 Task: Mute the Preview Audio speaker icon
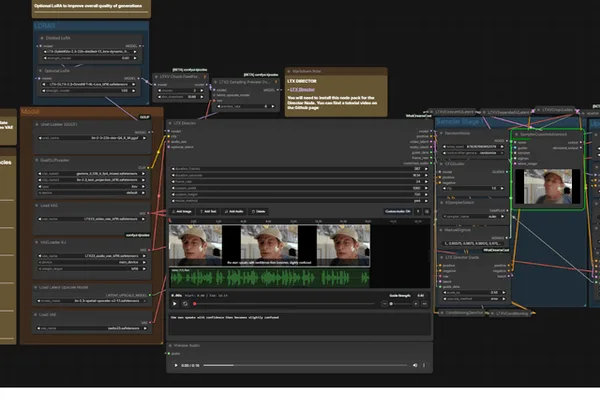(415, 365)
